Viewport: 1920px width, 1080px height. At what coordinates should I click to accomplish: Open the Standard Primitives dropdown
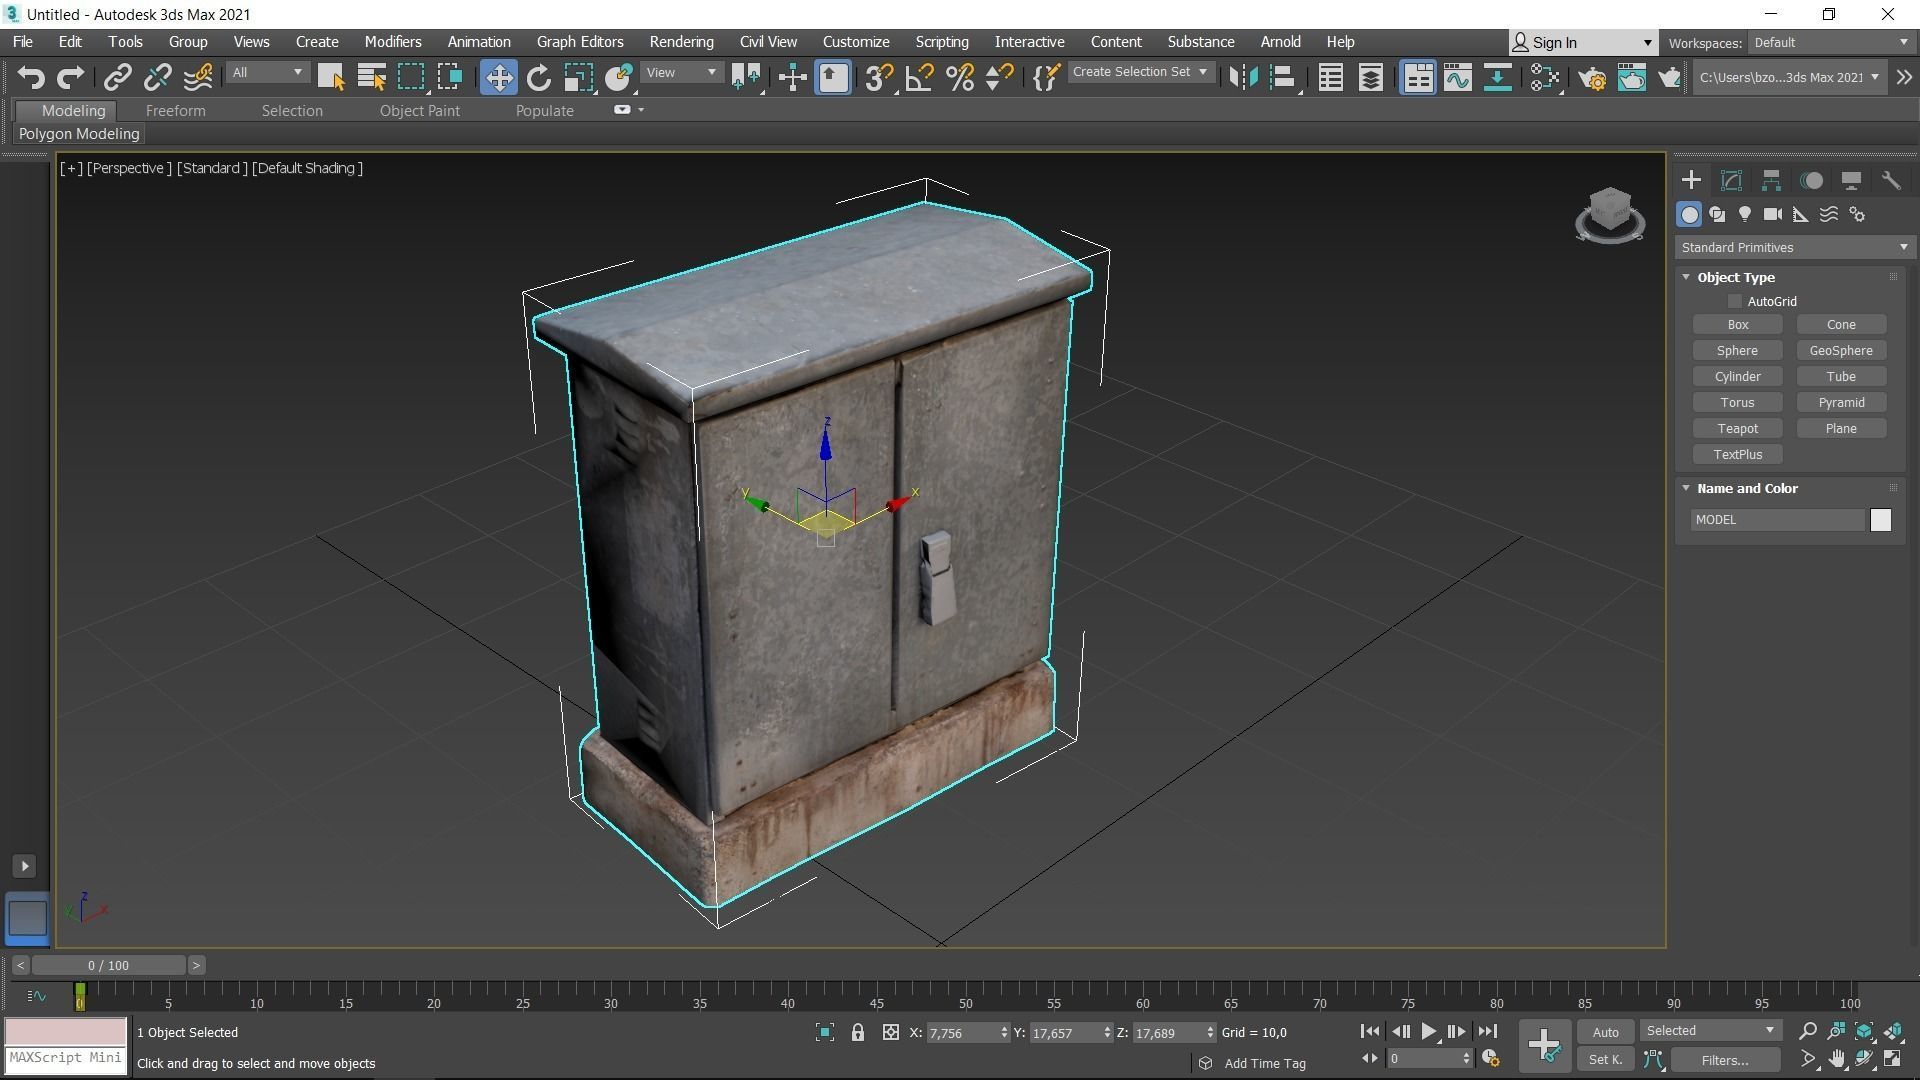pos(1794,248)
